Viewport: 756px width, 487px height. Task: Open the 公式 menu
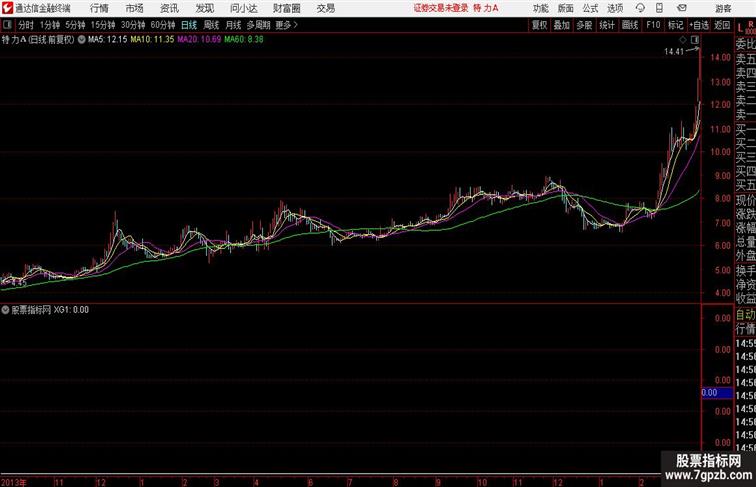tap(590, 8)
